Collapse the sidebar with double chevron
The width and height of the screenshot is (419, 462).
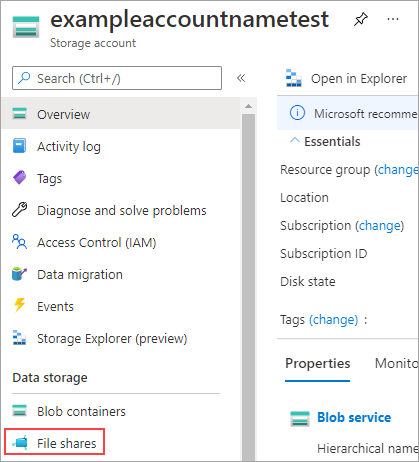coord(241,78)
